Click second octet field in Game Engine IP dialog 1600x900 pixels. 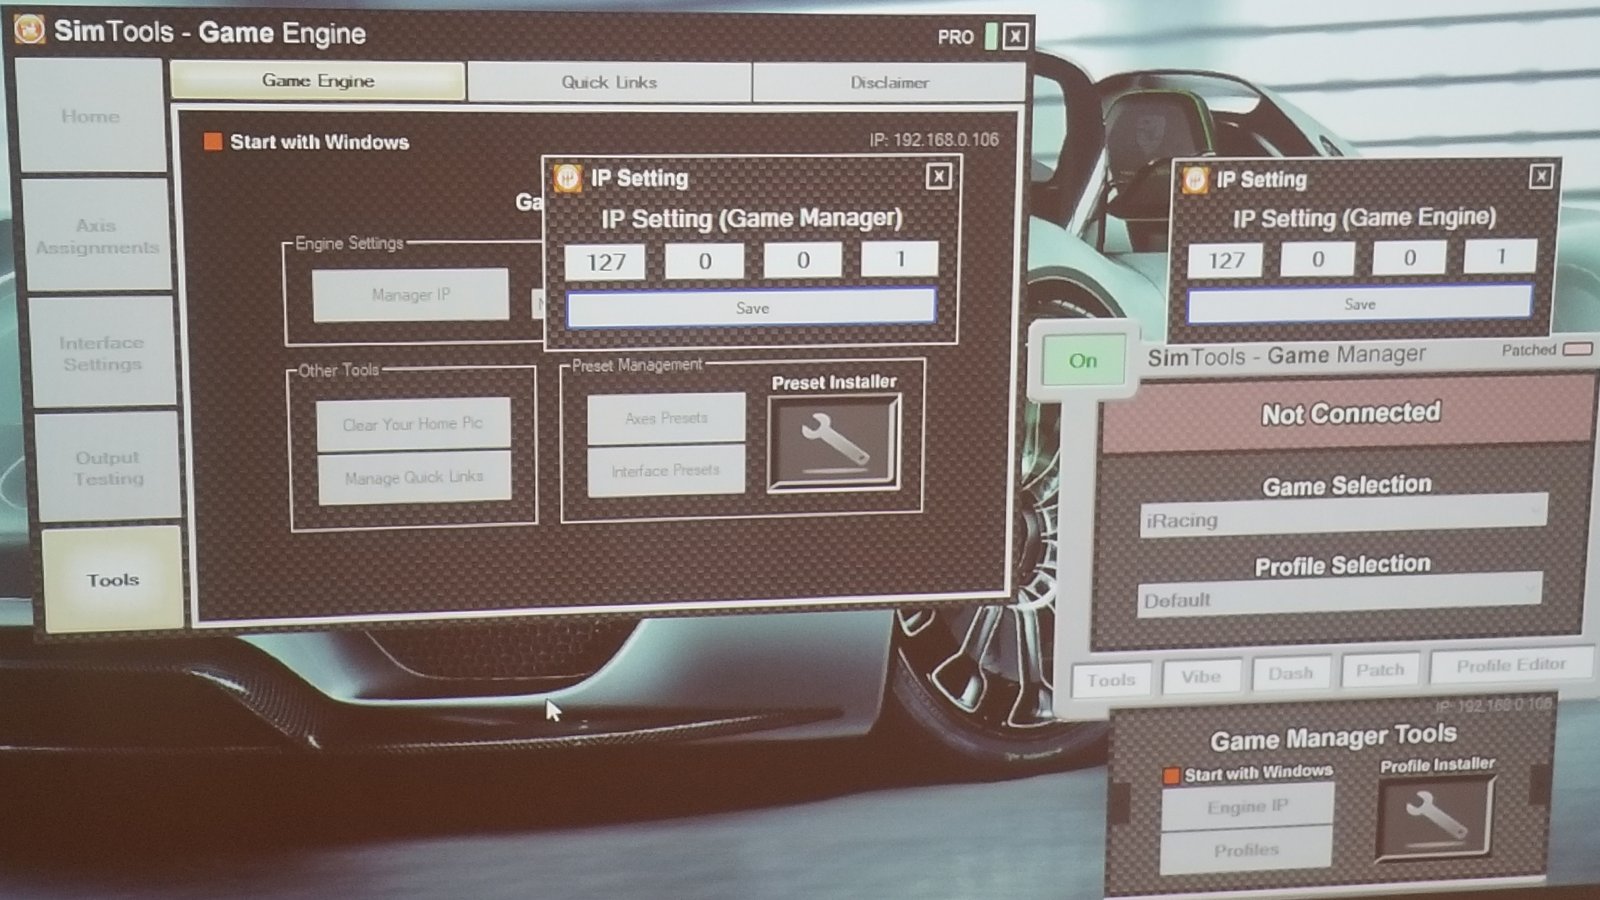point(1318,259)
